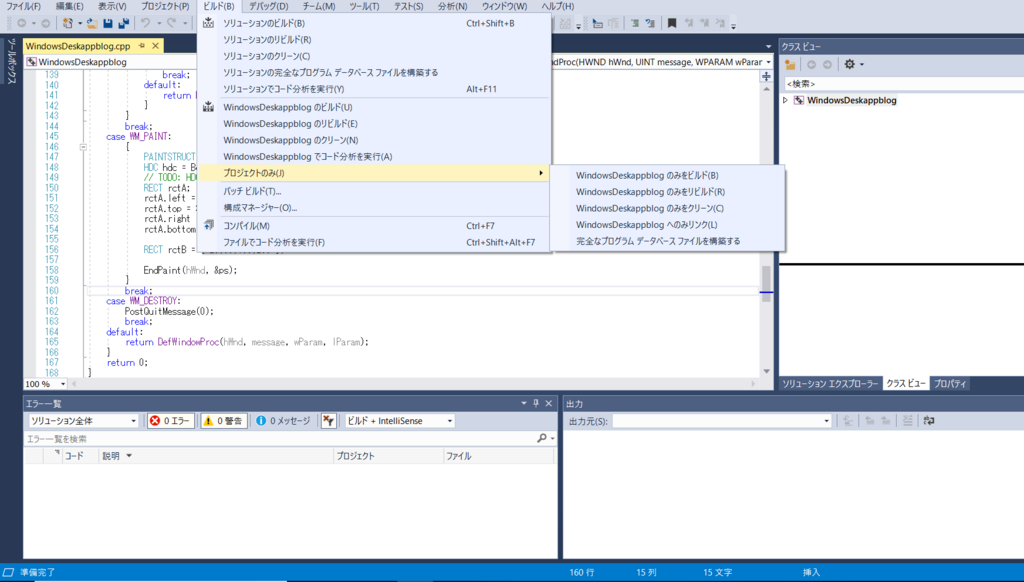Image resolution: width=1024 pixels, height=582 pixels.
Task: Click the ファイル column header in error list
Action: [x=499, y=456]
